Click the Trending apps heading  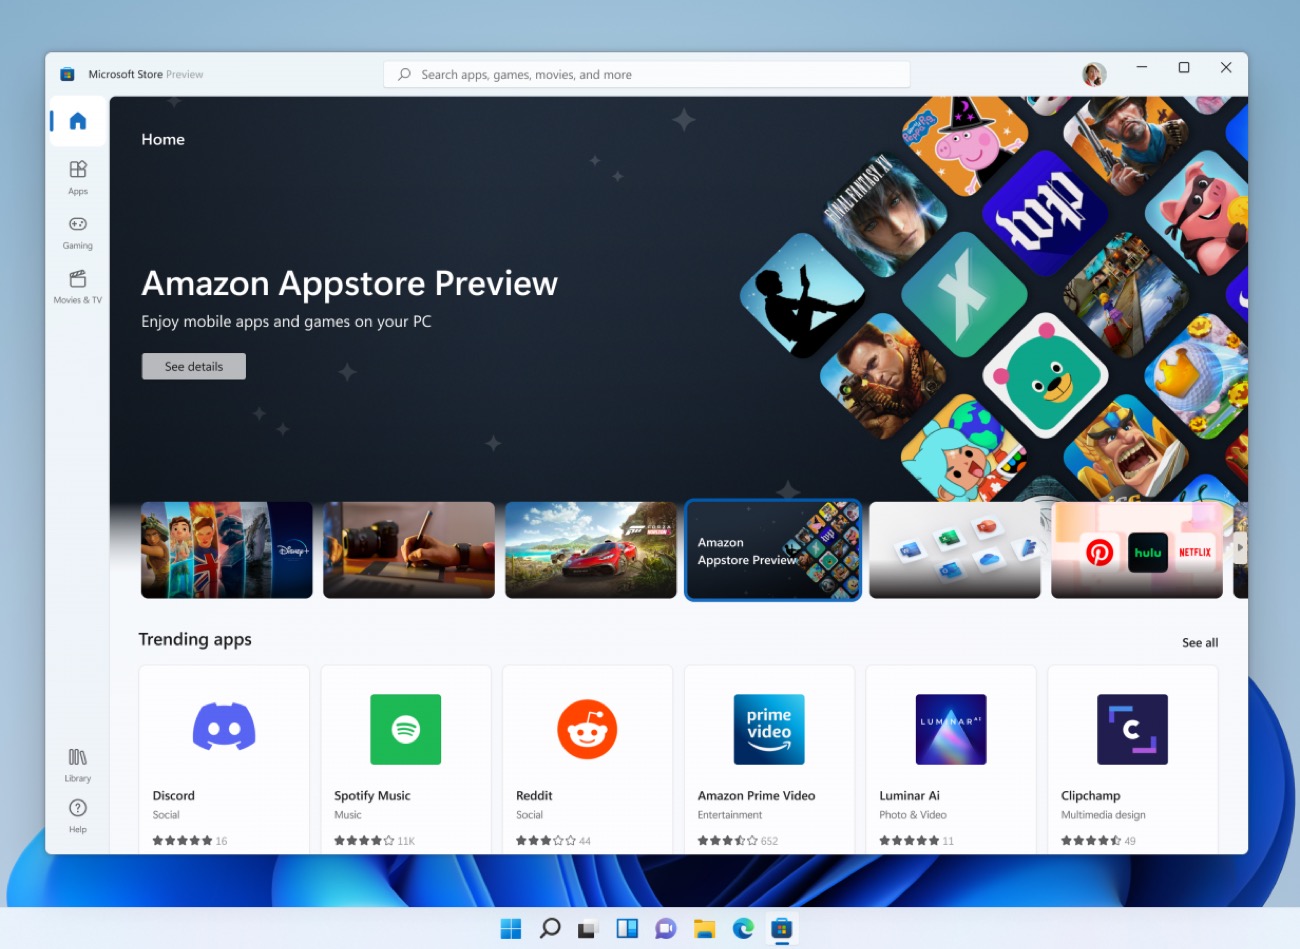(195, 639)
